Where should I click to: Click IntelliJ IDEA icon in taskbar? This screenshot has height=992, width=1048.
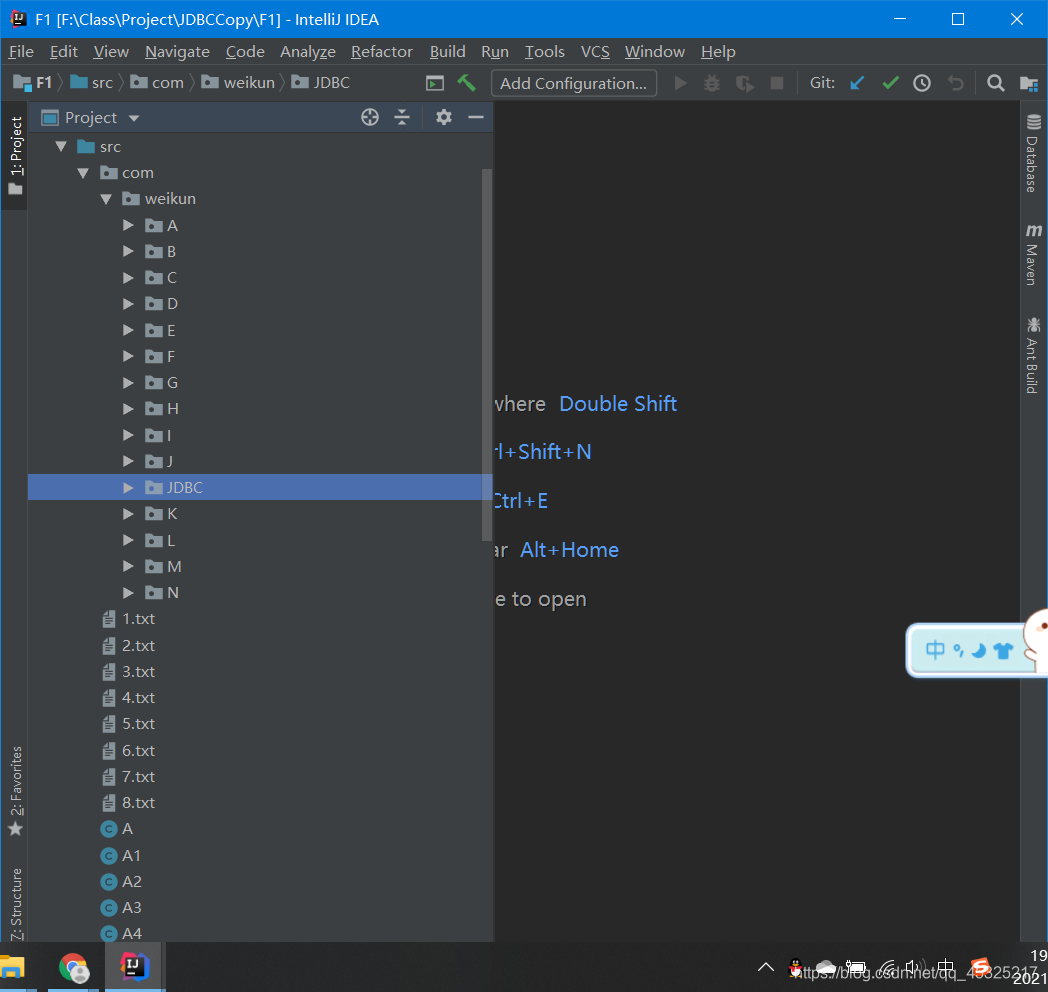click(134, 967)
